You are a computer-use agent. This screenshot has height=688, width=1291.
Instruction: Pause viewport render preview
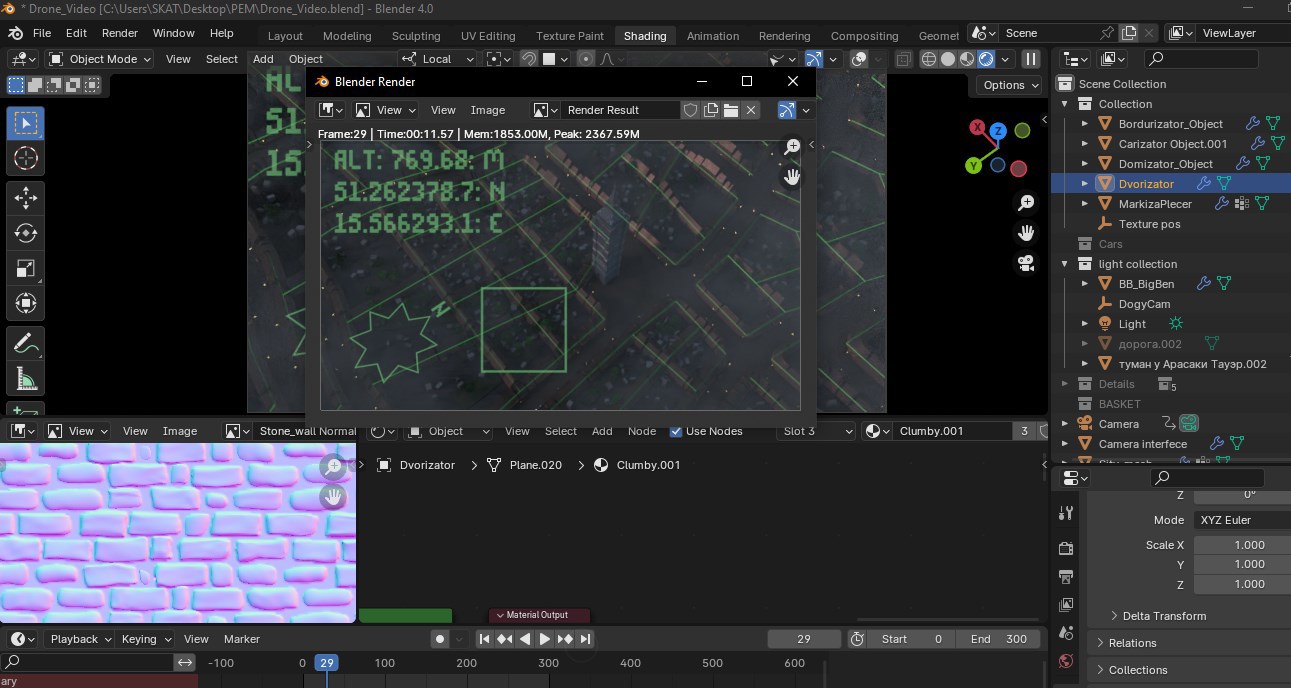(1031, 59)
